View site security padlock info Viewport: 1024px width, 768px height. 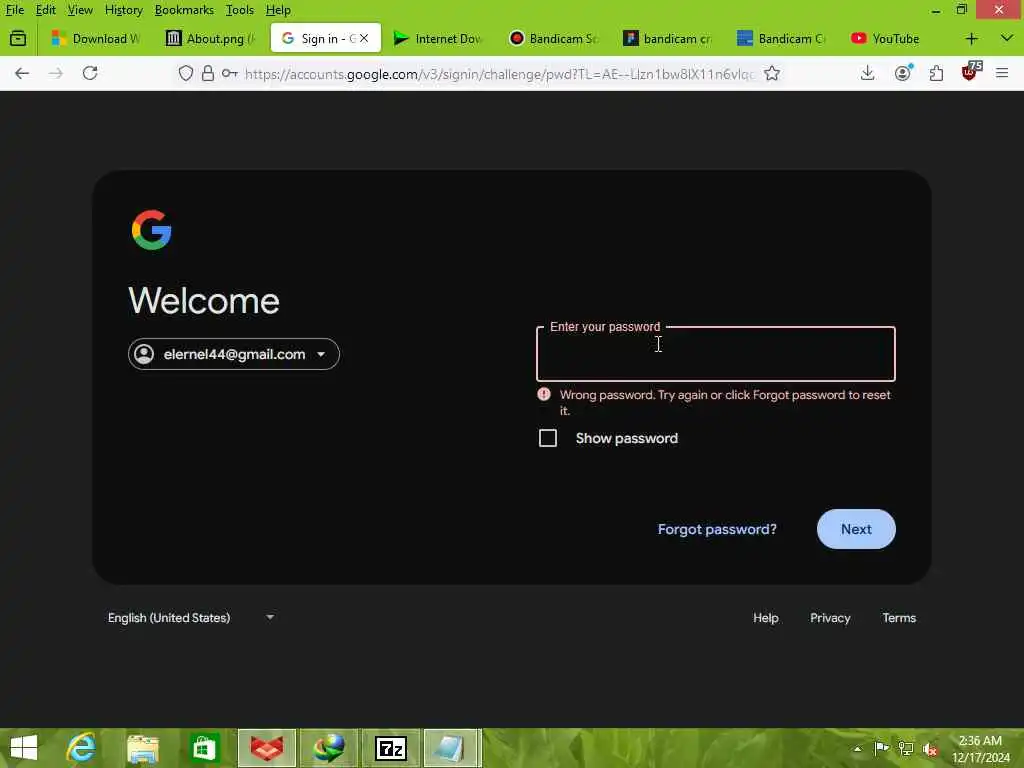click(x=208, y=73)
